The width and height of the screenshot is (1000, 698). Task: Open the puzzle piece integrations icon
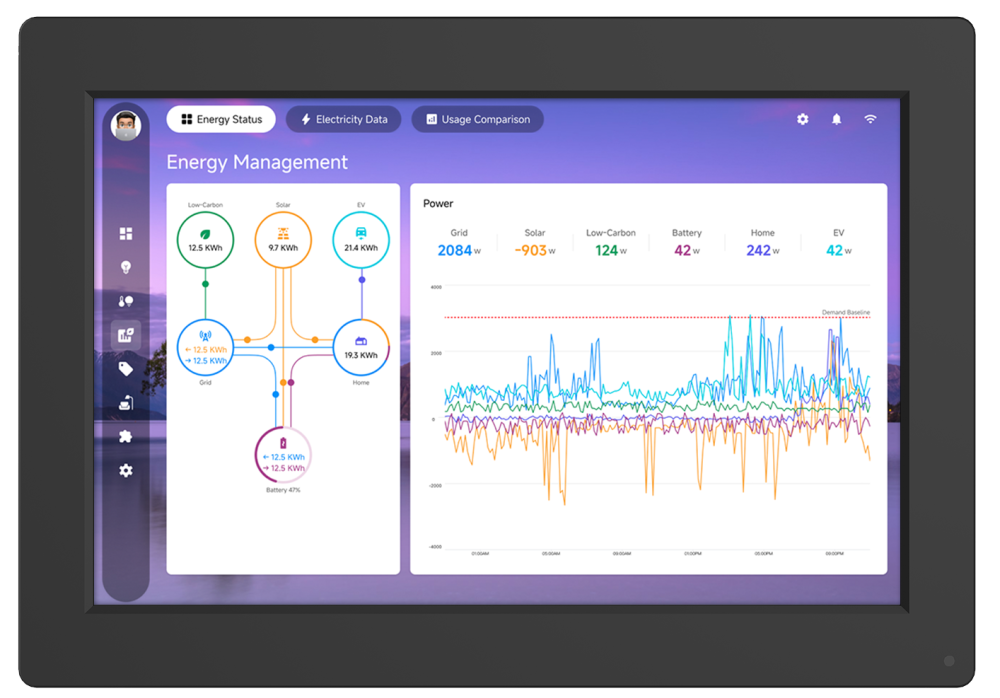coord(126,436)
